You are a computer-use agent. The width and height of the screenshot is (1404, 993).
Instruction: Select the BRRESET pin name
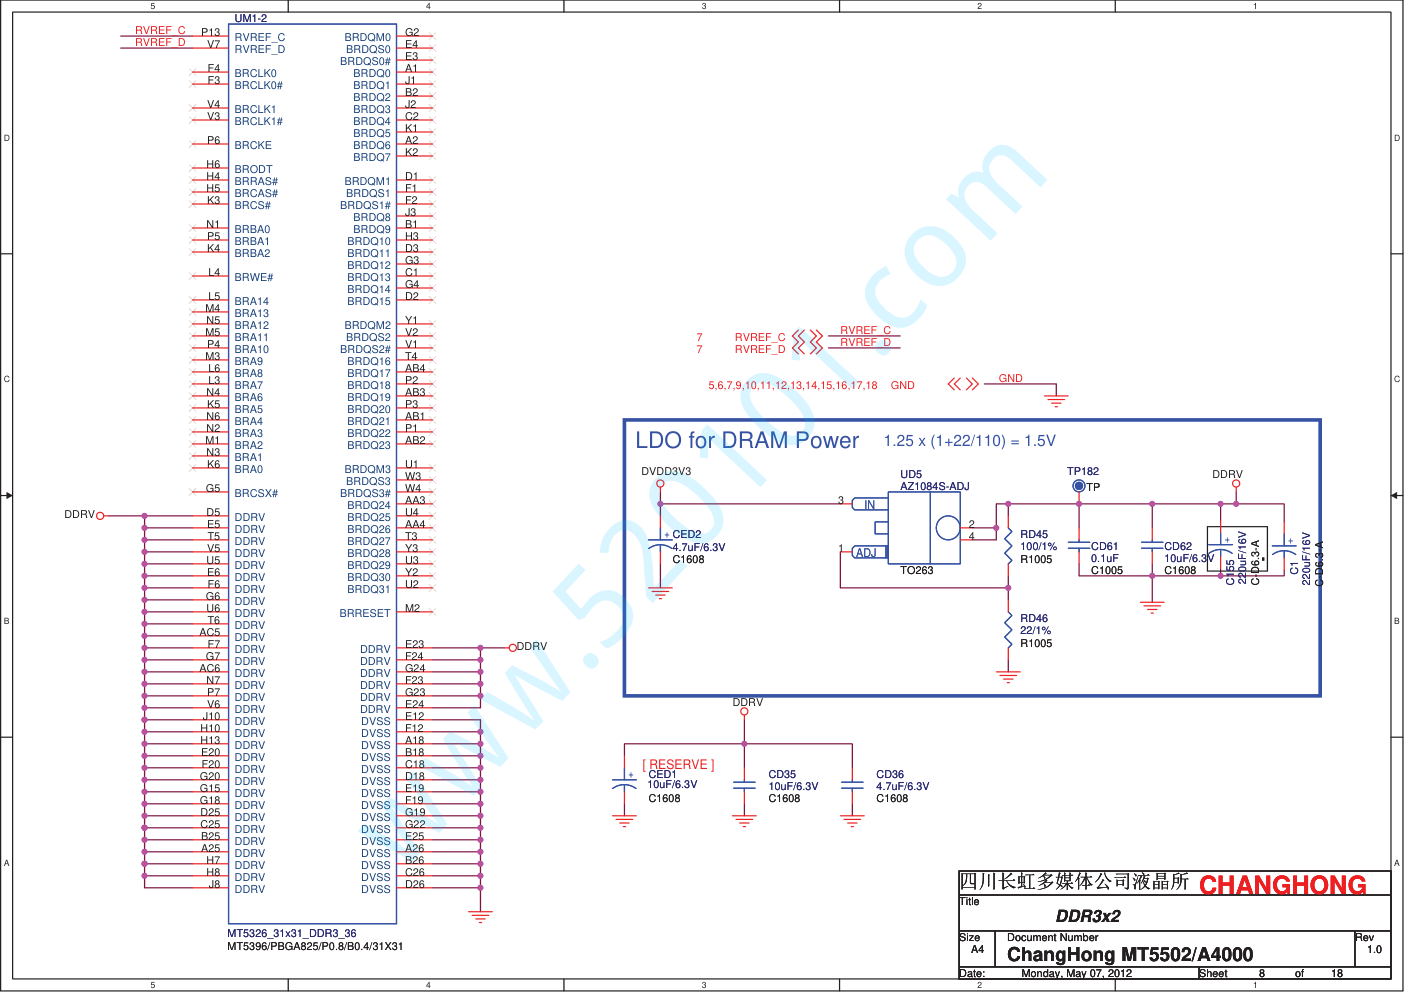pyautogui.click(x=365, y=614)
